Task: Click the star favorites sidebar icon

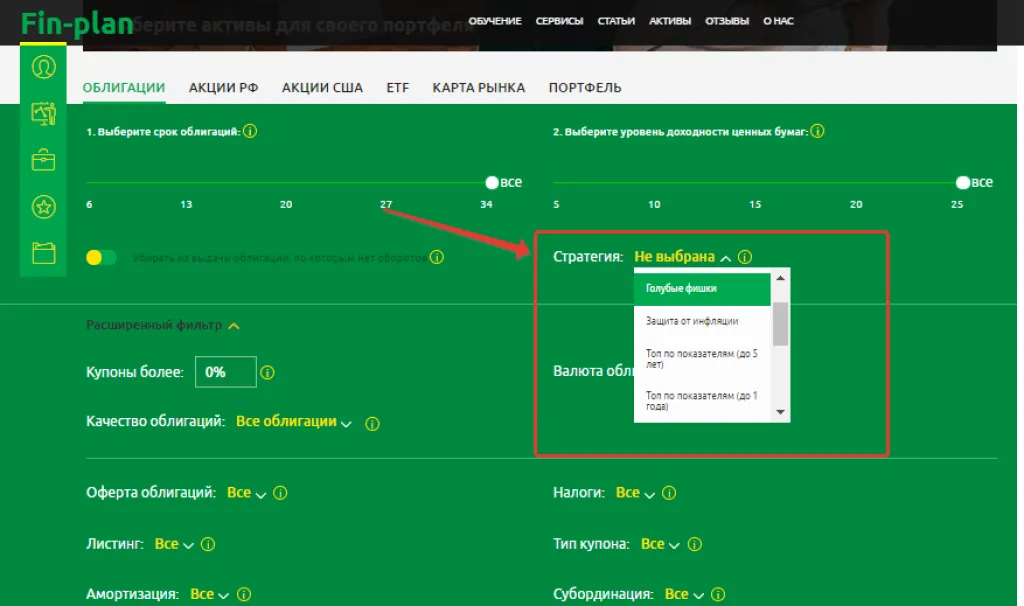Action: pyautogui.click(x=43, y=207)
